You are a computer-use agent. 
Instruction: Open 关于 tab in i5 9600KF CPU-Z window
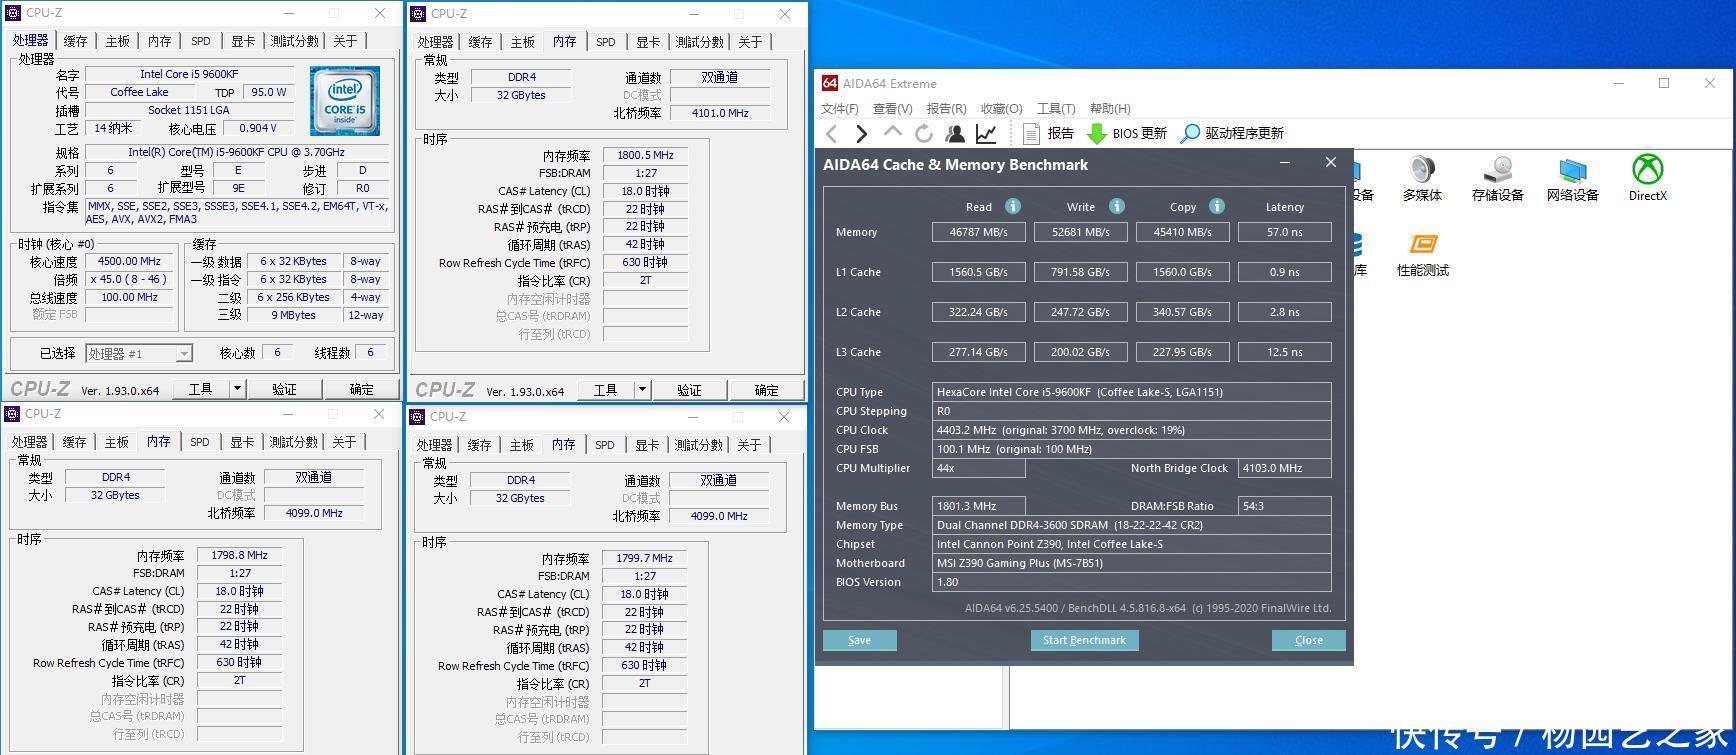click(345, 41)
